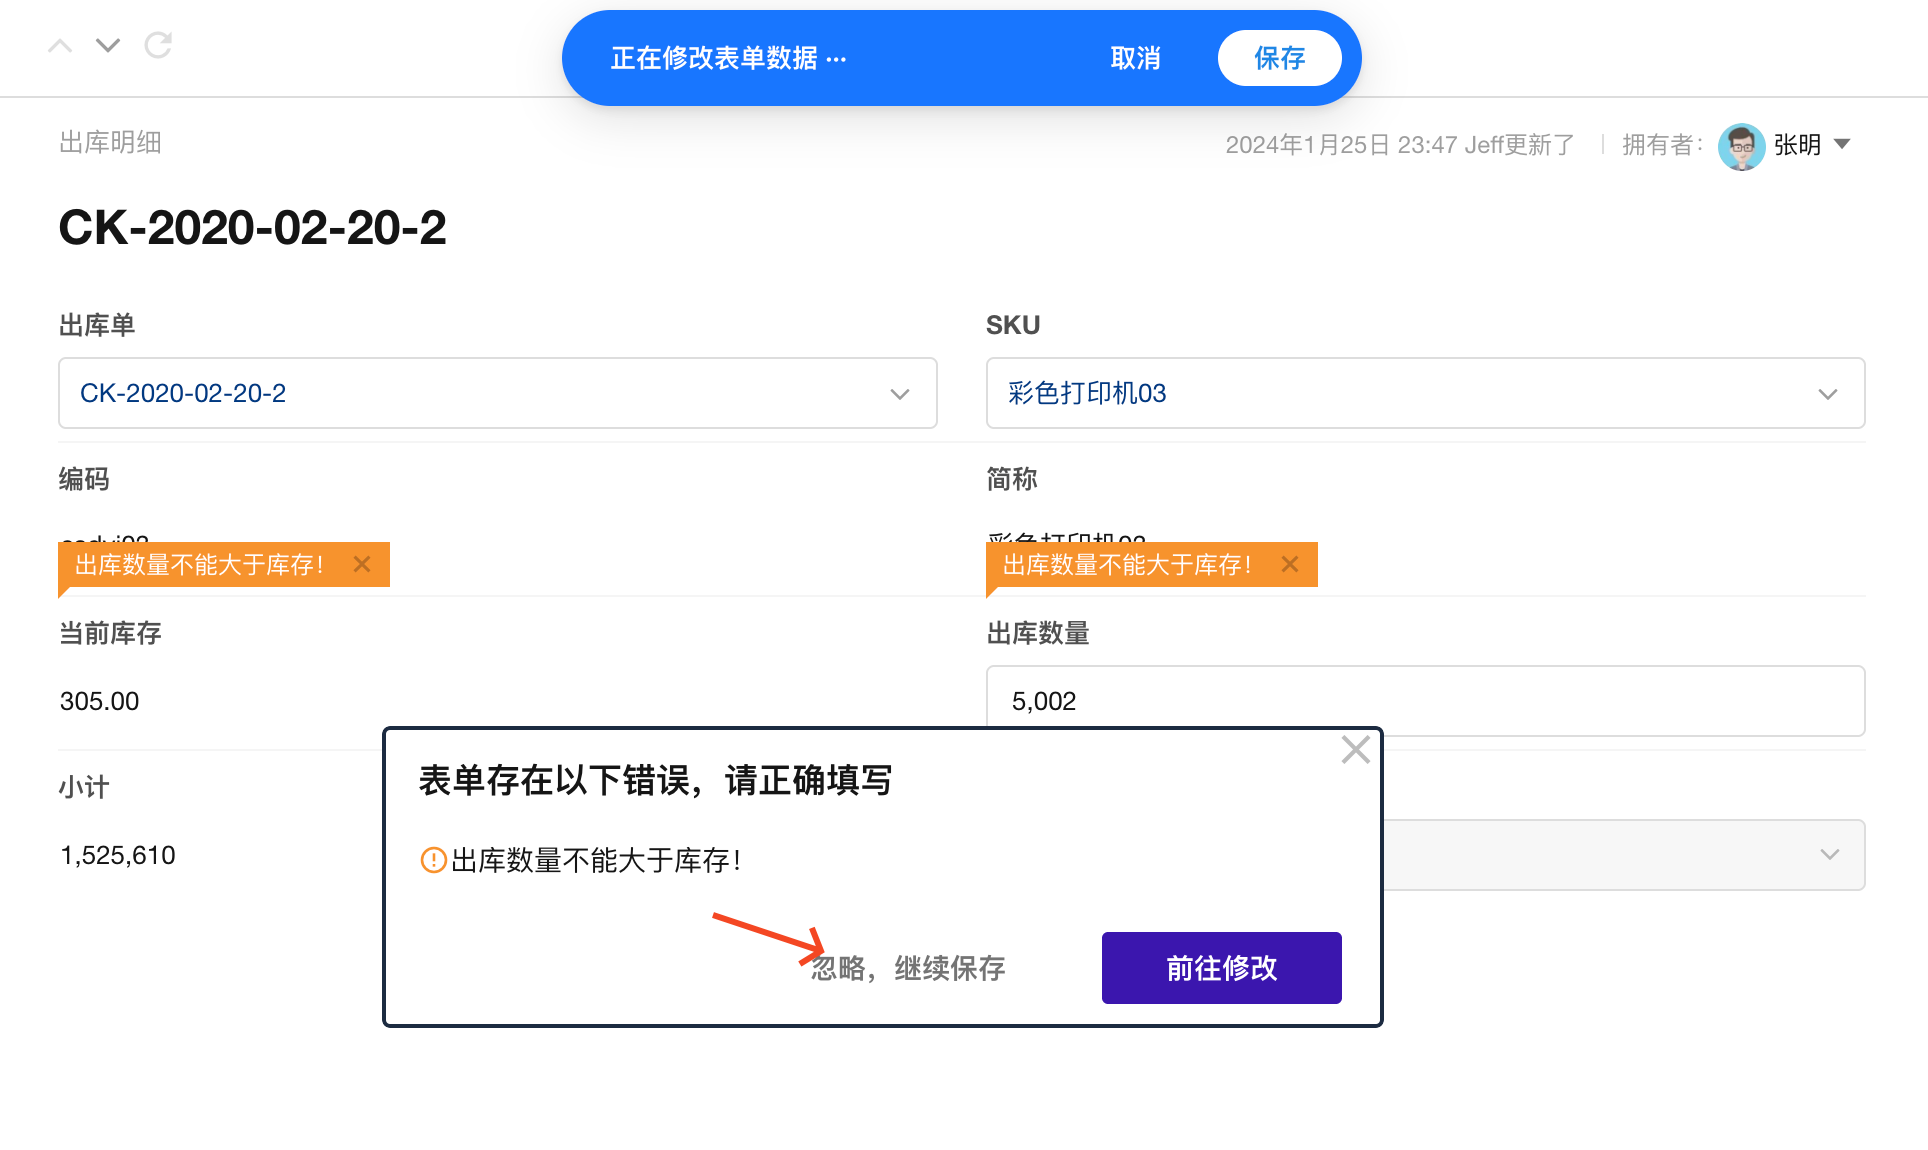Viewport: 1928px width, 1150px height.
Task: Expand the SKU 彩色打印机03 dropdown
Action: click(1827, 394)
